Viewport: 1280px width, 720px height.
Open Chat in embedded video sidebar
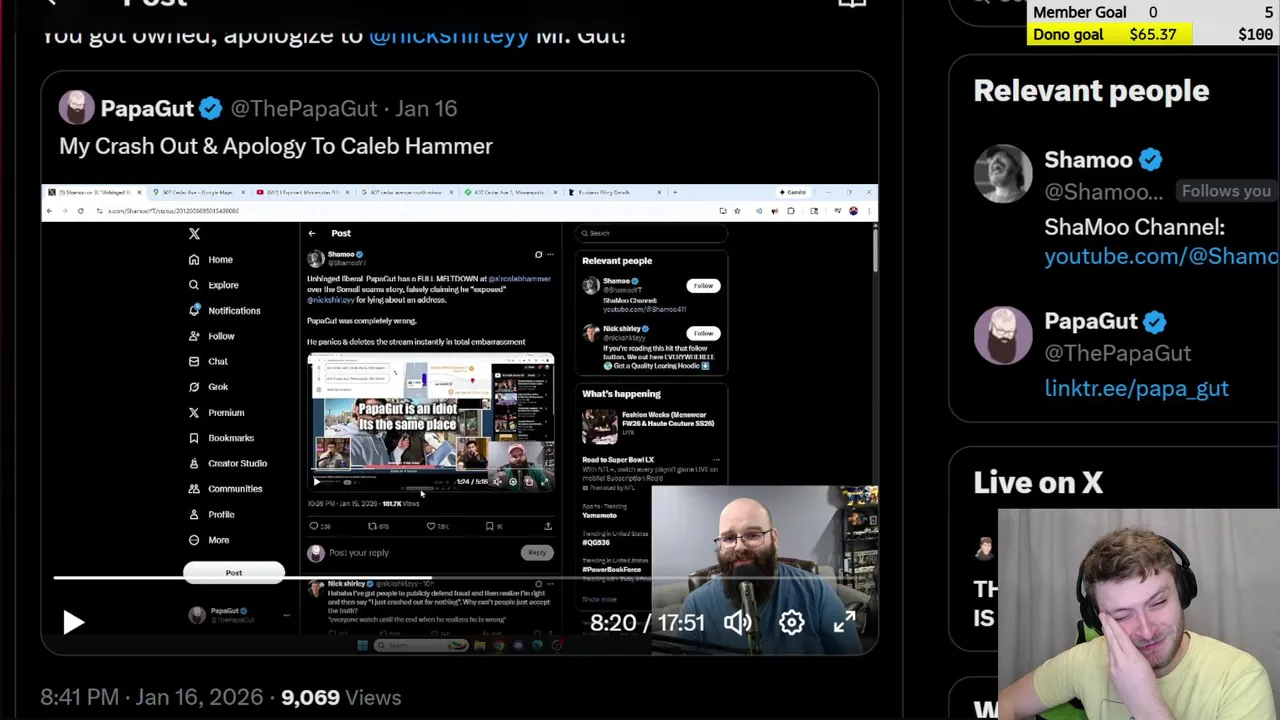tap(208, 361)
